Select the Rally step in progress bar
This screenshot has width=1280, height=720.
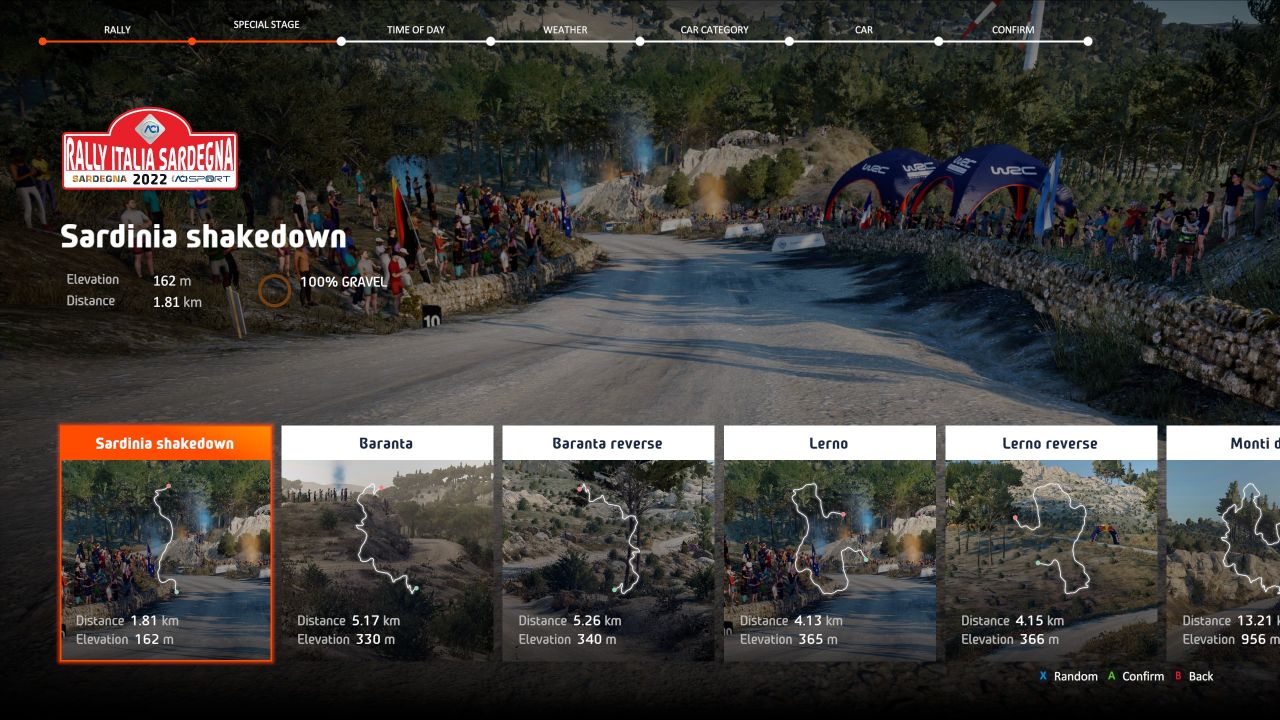(x=117, y=30)
